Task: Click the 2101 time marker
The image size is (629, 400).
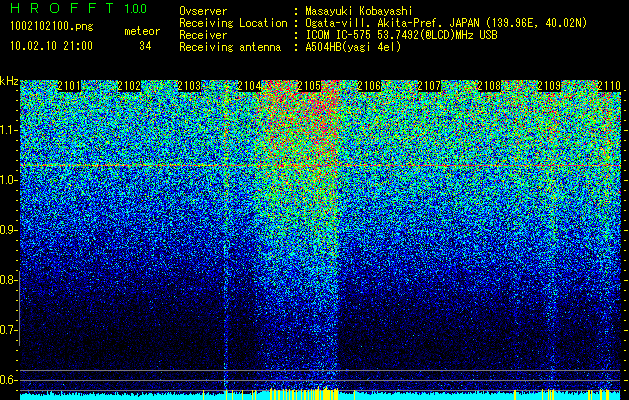Action: click(69, 86)
